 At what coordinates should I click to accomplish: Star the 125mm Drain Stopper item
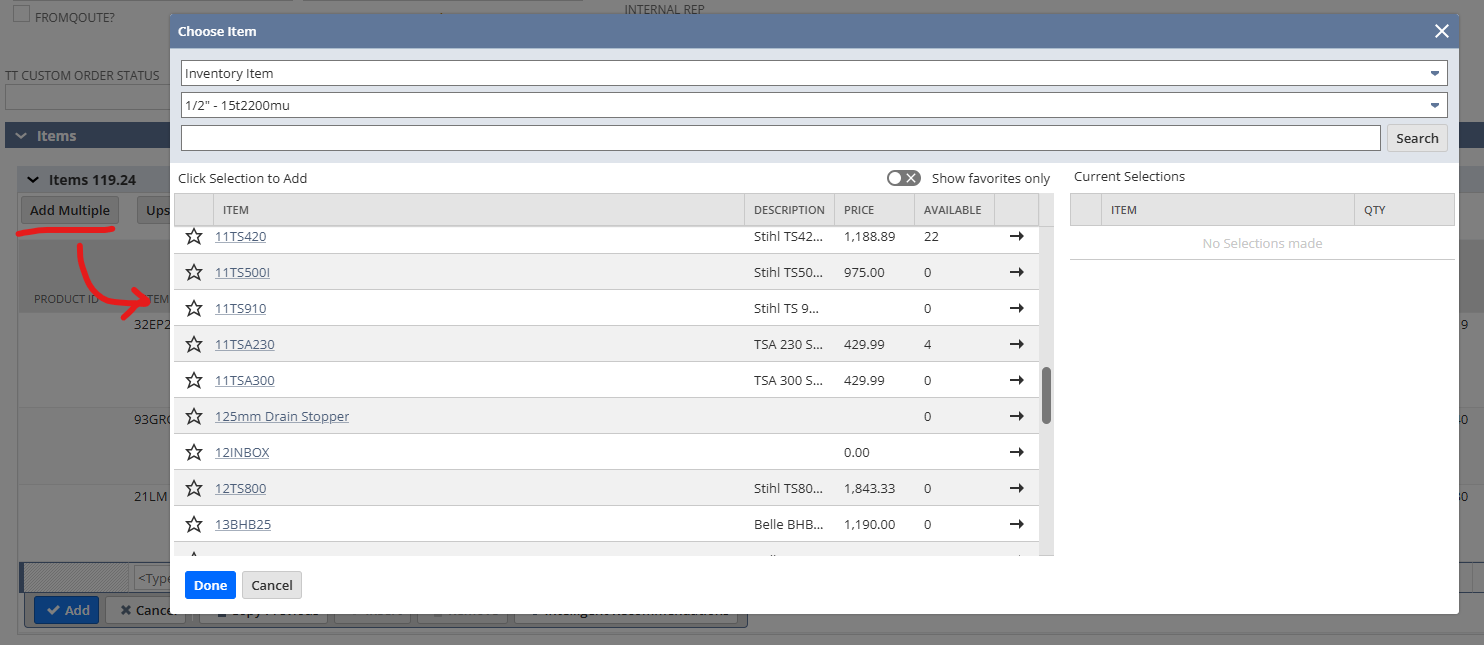point(194,416)
